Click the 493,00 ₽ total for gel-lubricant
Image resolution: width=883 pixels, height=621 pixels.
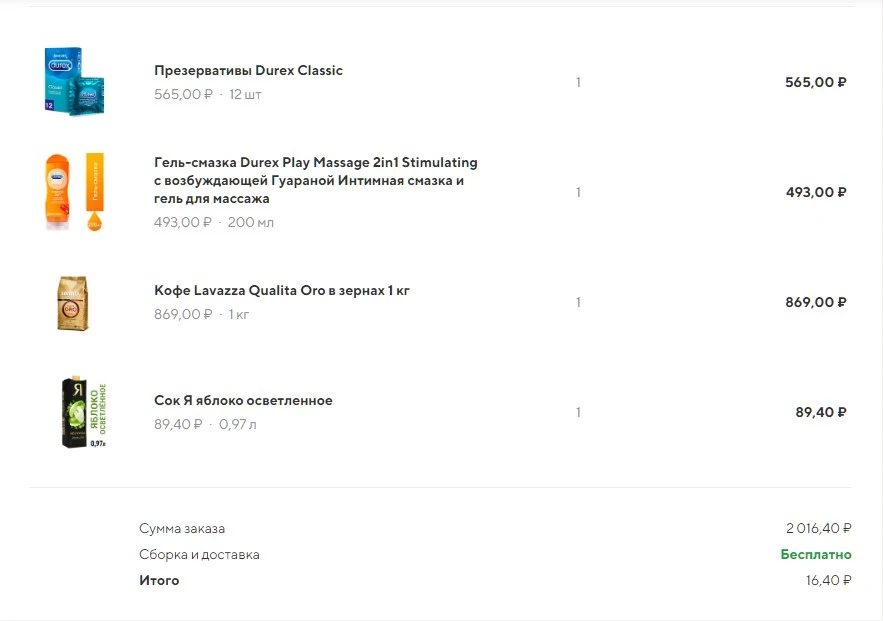pyautogui.click(x=816, y=193)
